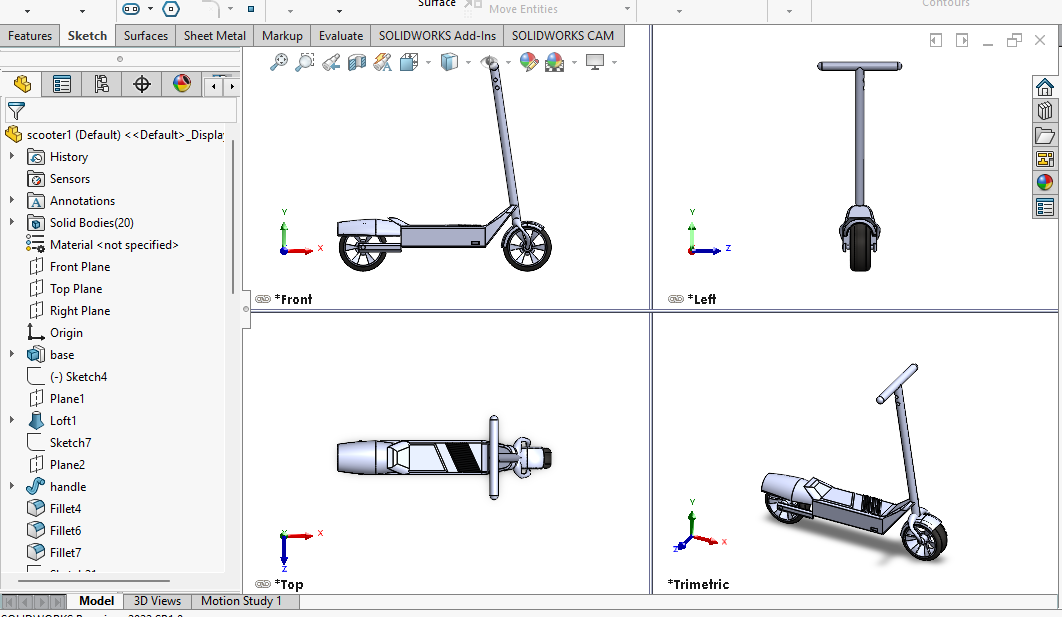Open Apply Scene dropdown arrow
This screenshot has height=617, width=1062.
[x=574, y=62]
